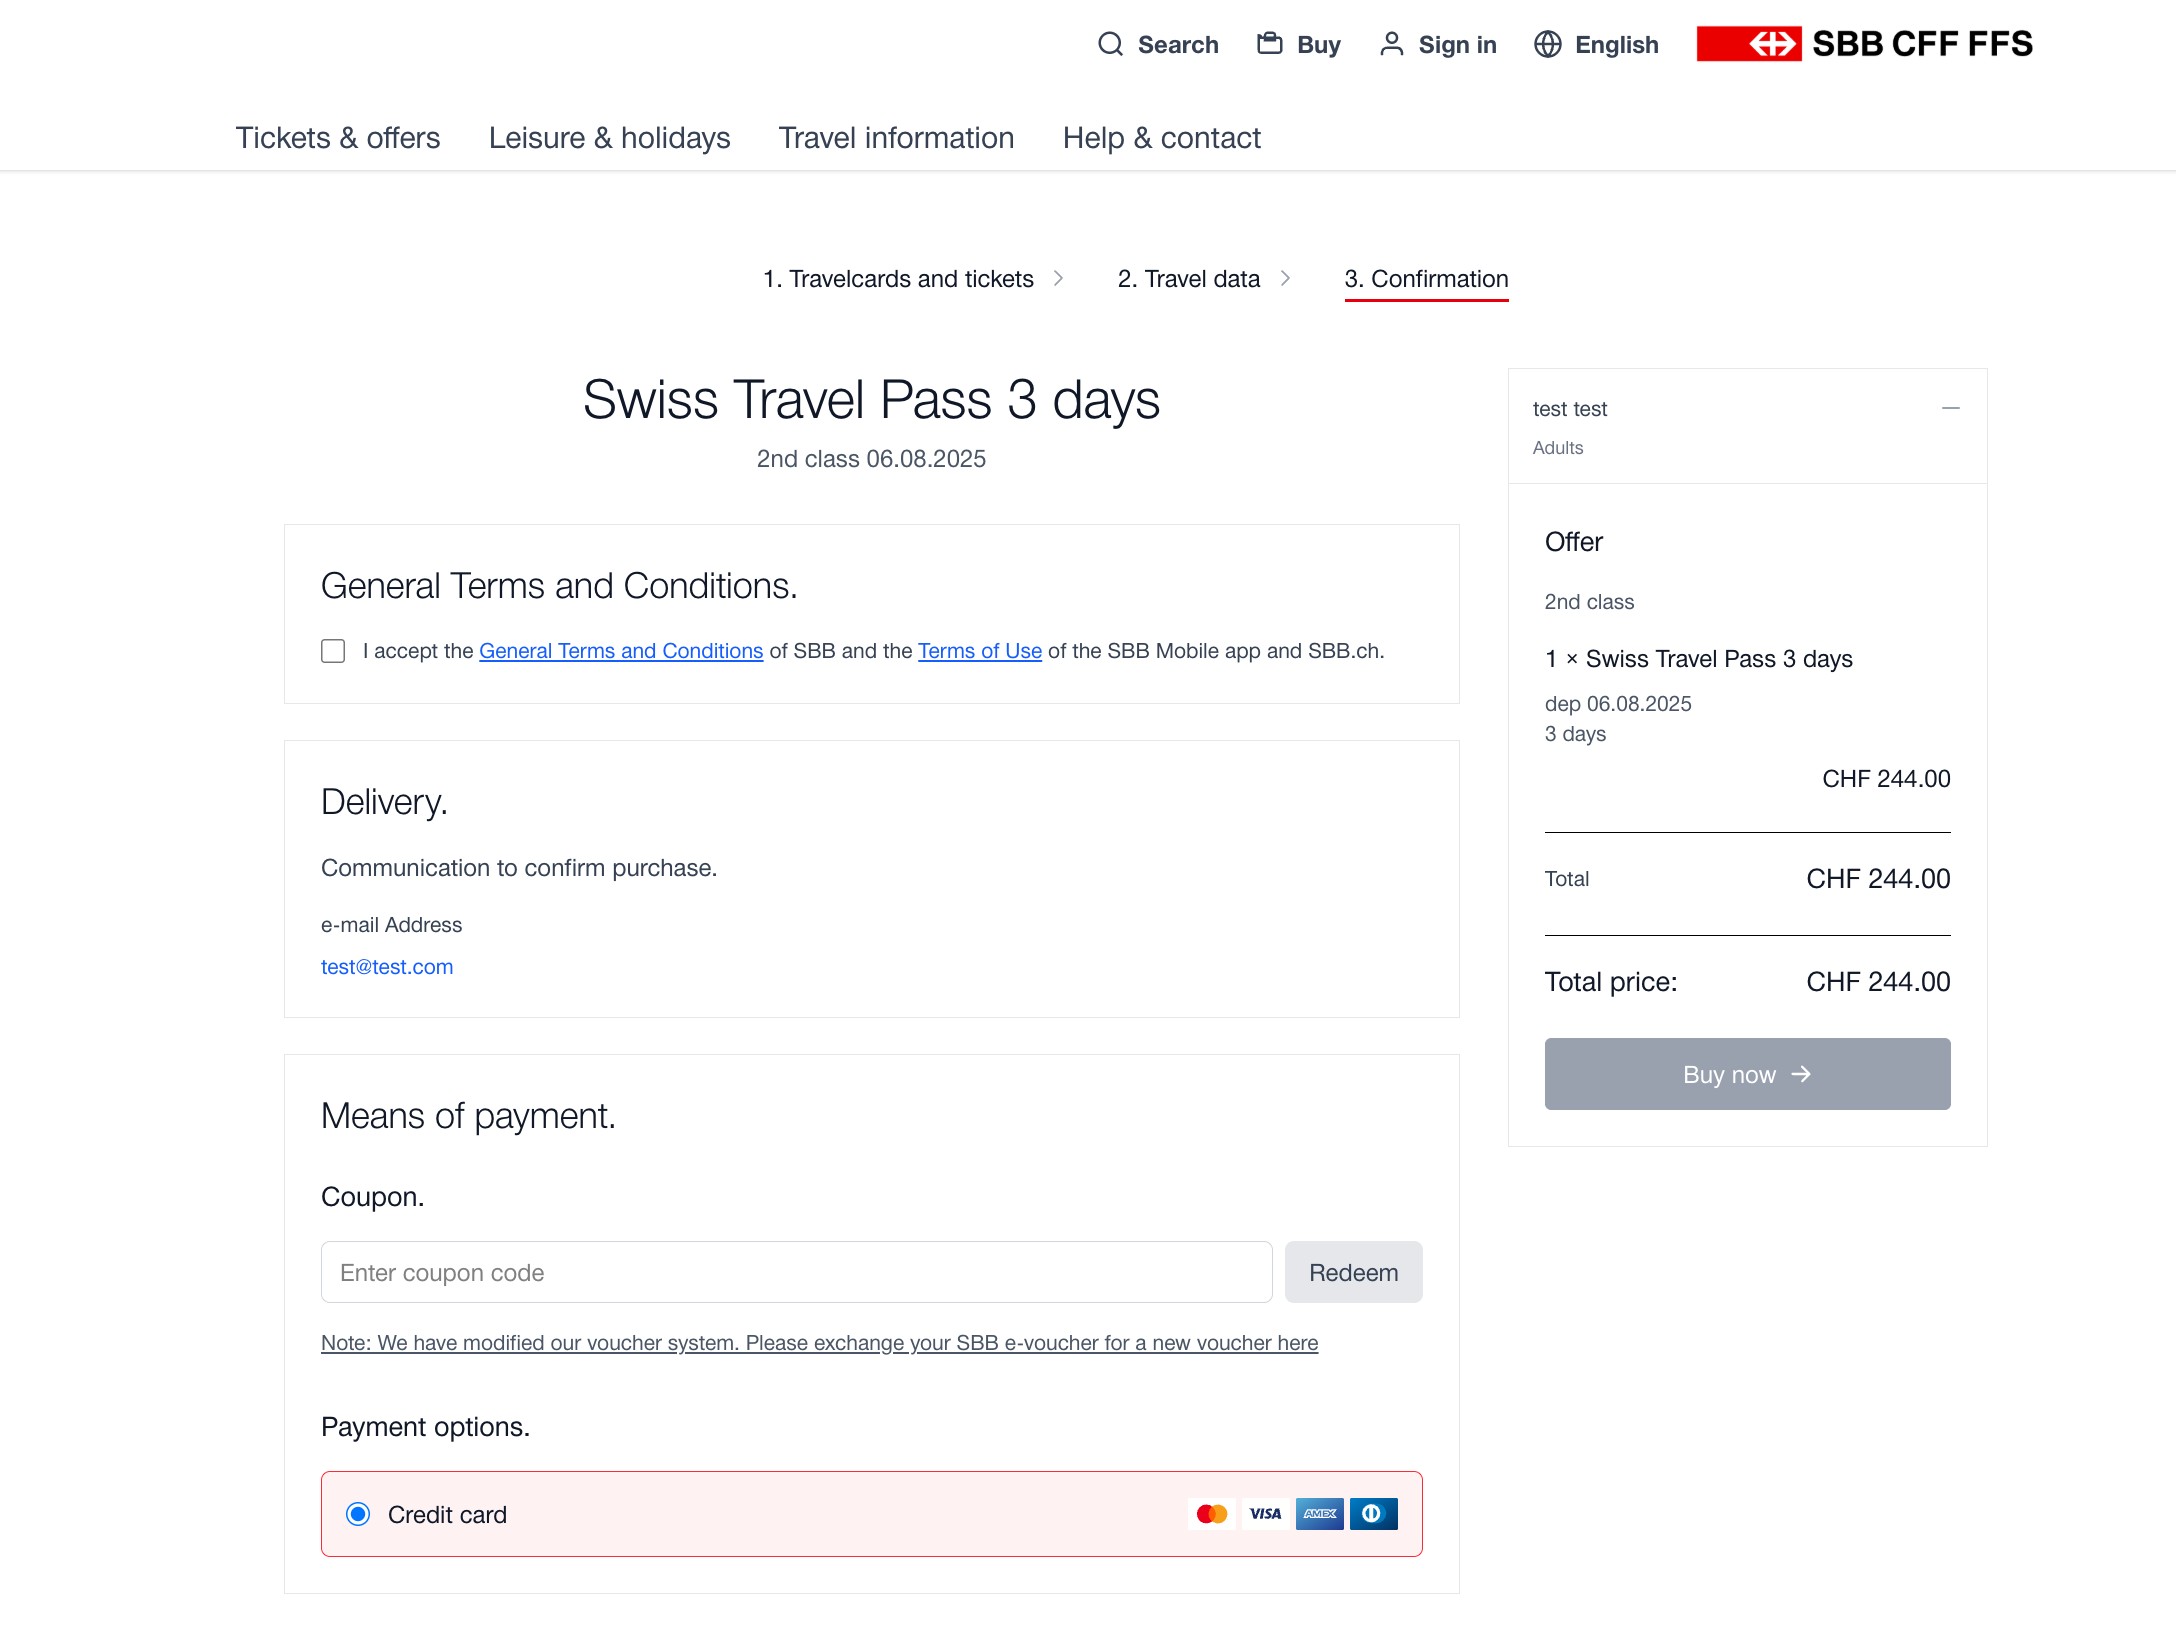Click the Buy text in header
This screenshot has height=1630, width=2176.
1319,45
